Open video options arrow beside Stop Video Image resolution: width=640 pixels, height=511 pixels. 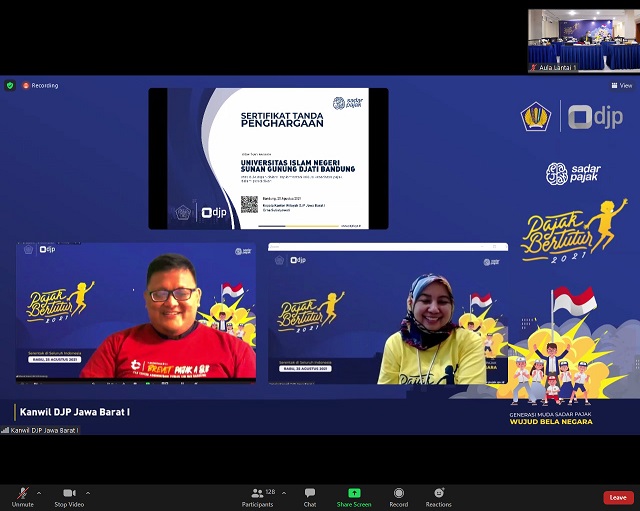click(x=88, y=493)
